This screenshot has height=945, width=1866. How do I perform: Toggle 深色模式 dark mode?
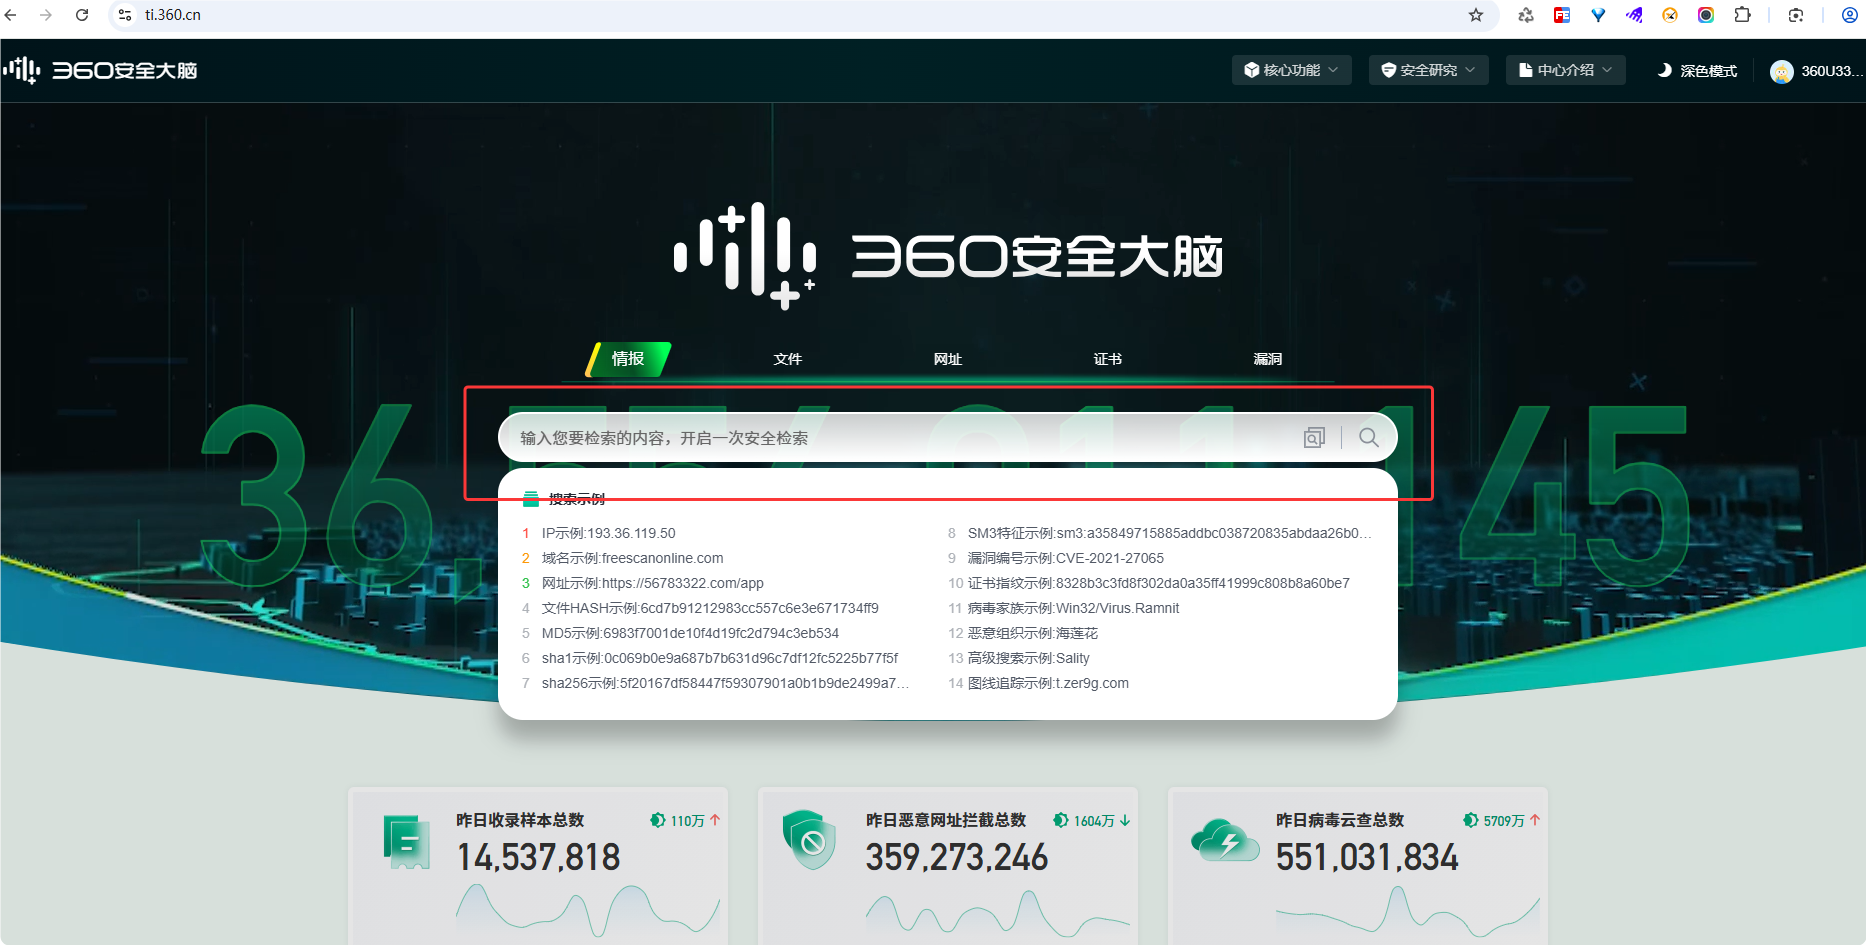(x=1697, y=71)
